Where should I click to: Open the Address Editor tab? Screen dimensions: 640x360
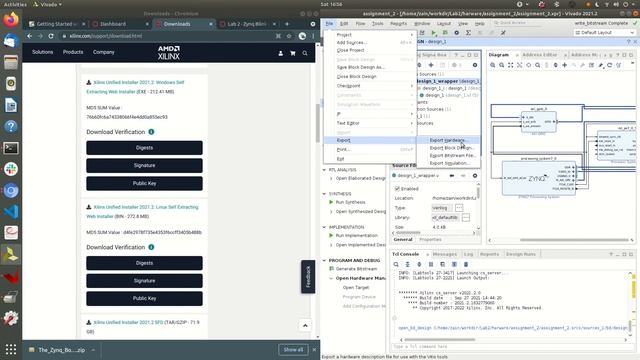(540, 55)
